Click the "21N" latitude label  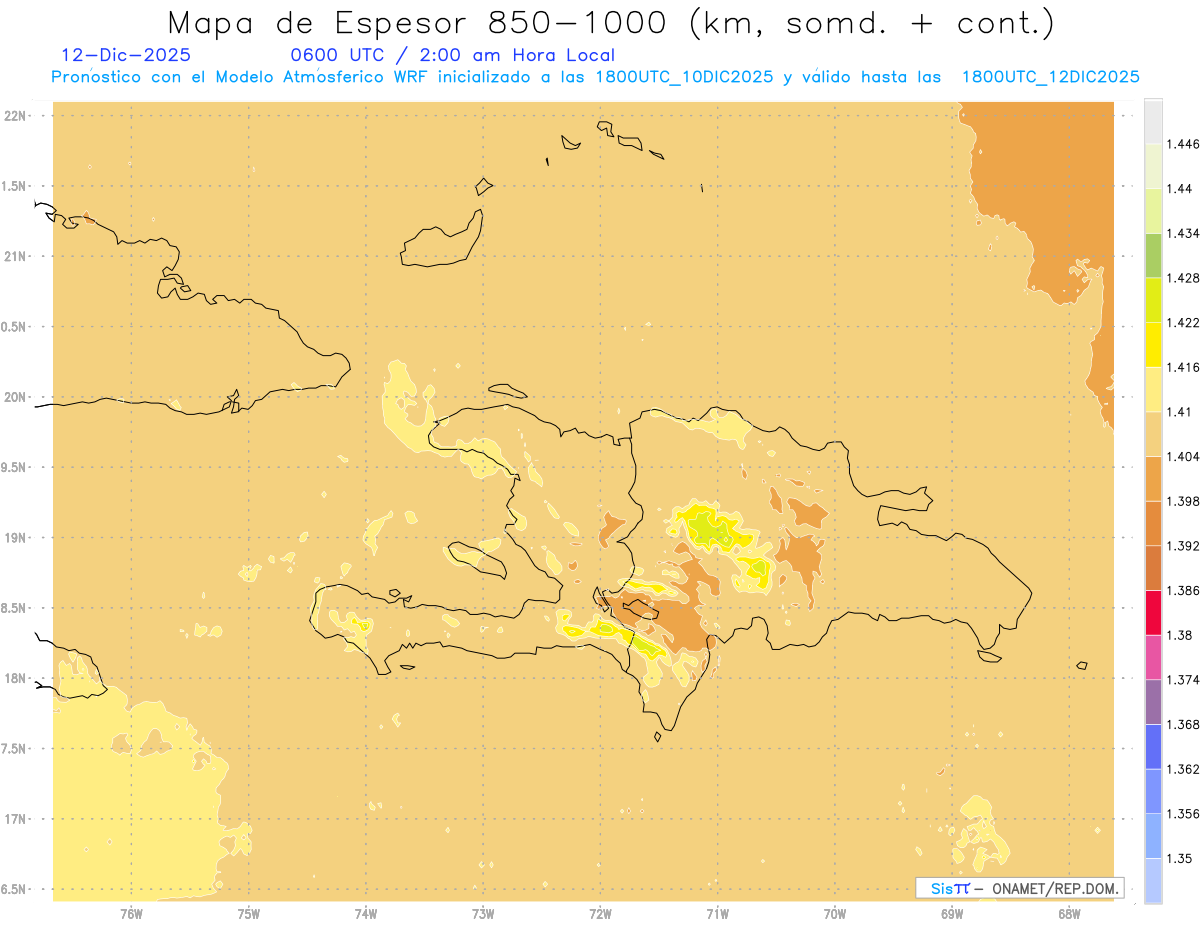click(x=16, y=256)
